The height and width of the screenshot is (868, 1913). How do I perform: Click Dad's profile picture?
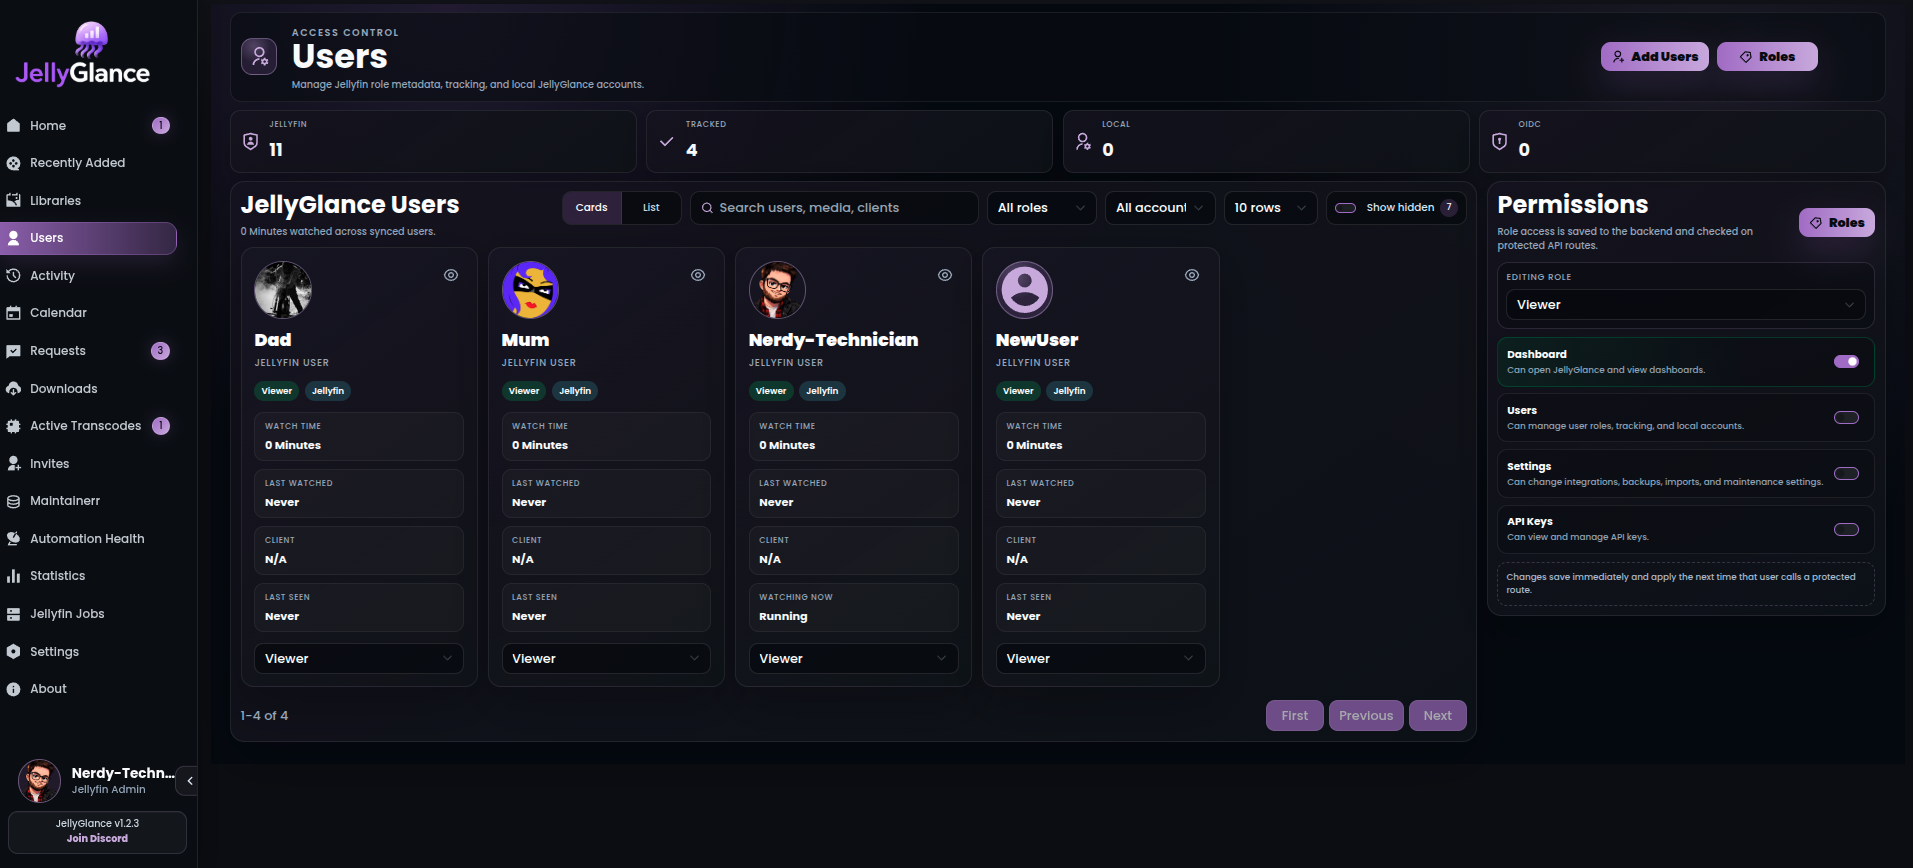click(x=283, y=290)
